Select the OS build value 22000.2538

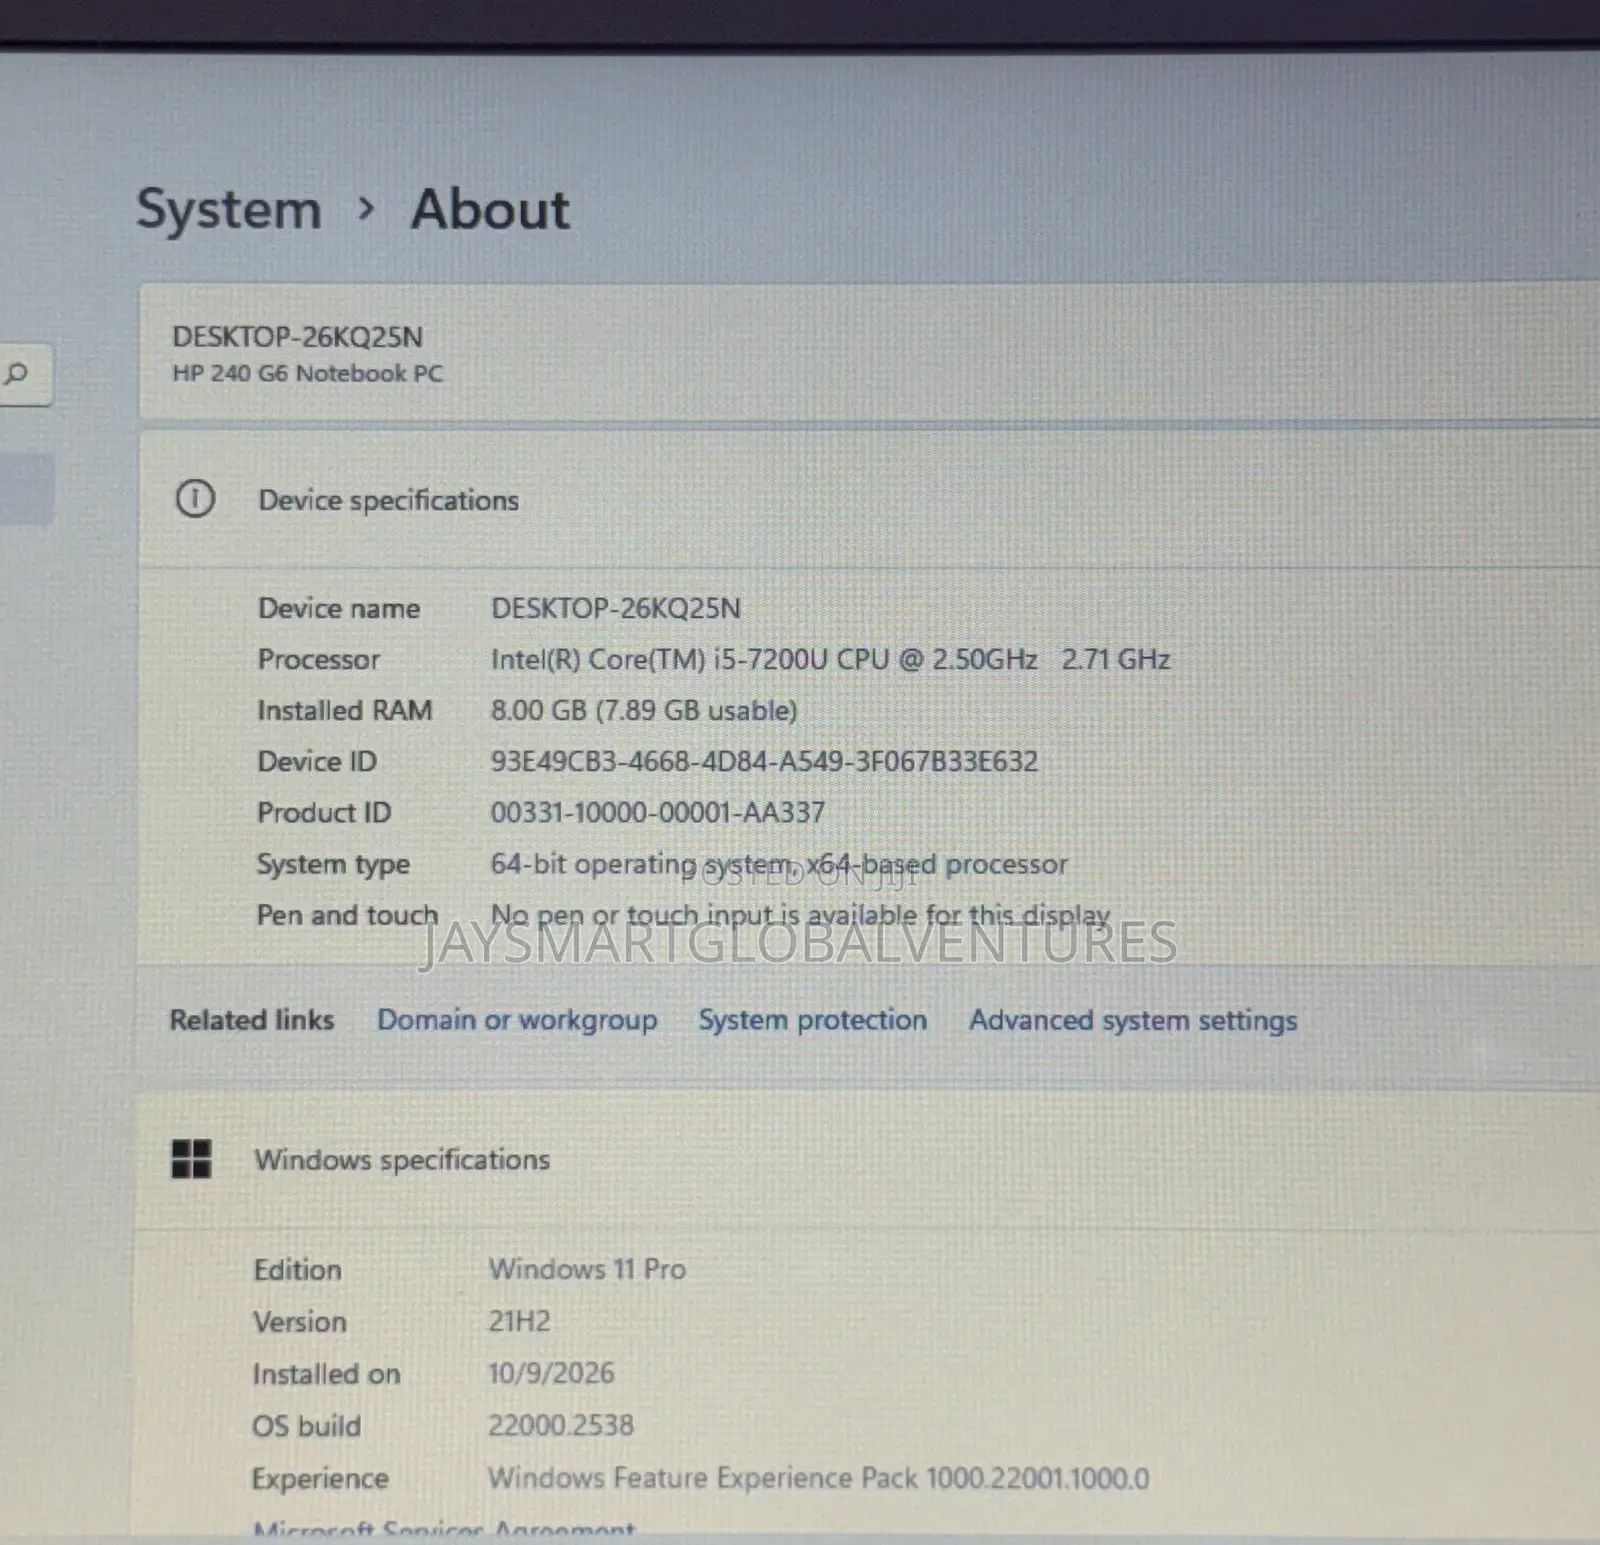tap(561, 1425)
